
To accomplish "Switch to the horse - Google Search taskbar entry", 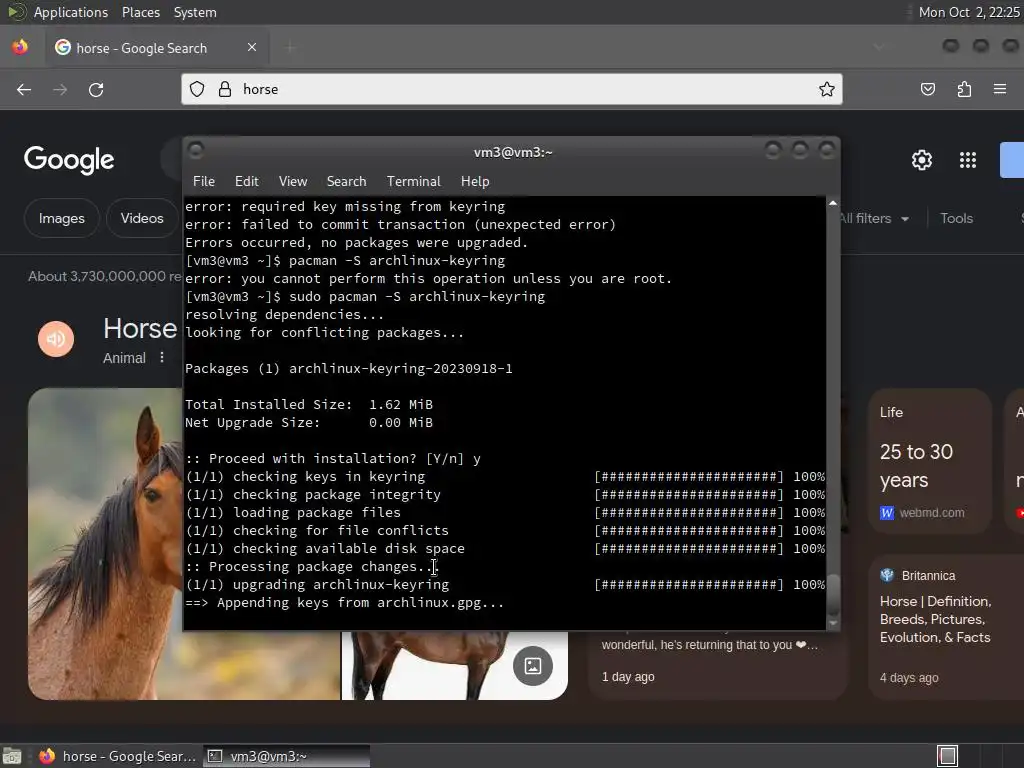I will coord(118,756).
